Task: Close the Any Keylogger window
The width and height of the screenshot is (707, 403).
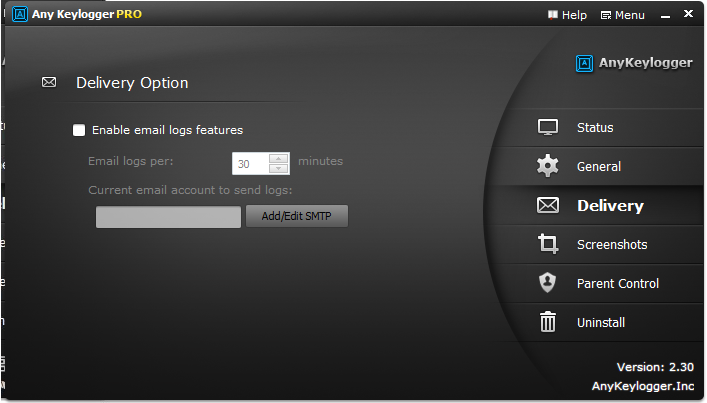Action: pos(688,14)
